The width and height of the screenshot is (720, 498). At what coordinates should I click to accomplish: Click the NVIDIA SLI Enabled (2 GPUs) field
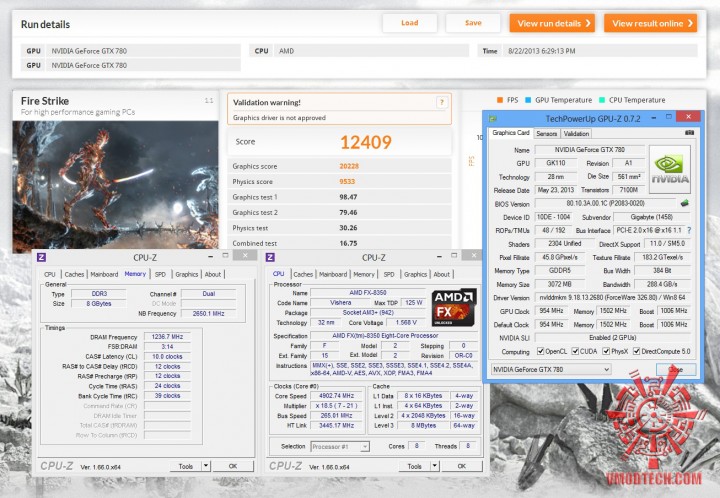pyautogui.click(x=613, y=337)
